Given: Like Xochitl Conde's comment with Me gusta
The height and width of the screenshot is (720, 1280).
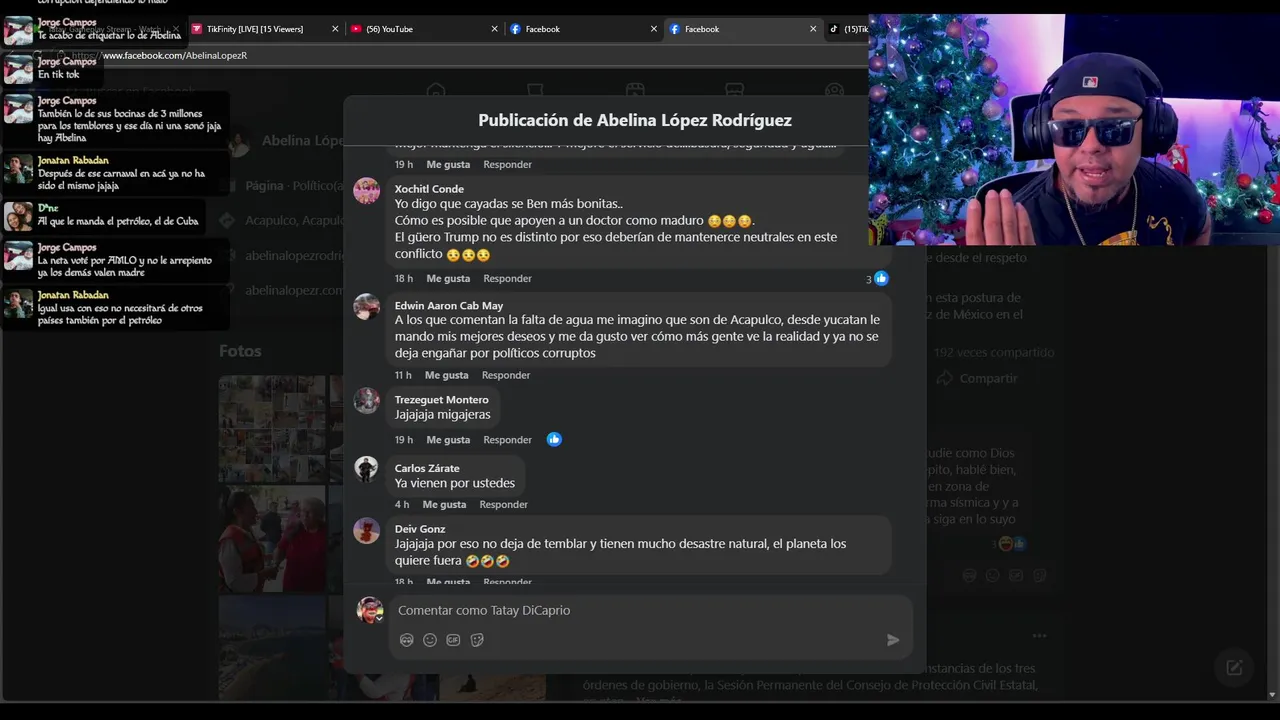Looking at the screenshot, I should point(448,279).
